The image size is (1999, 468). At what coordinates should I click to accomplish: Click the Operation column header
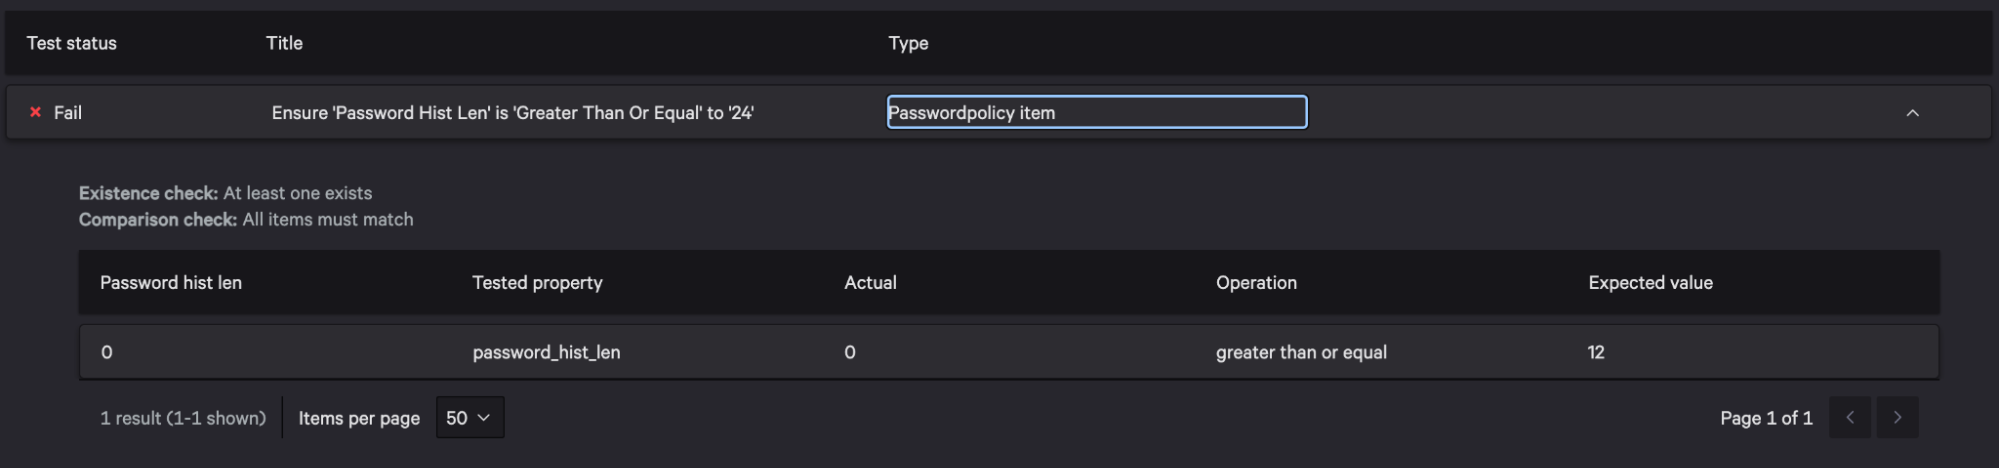tap(1256, 283)
